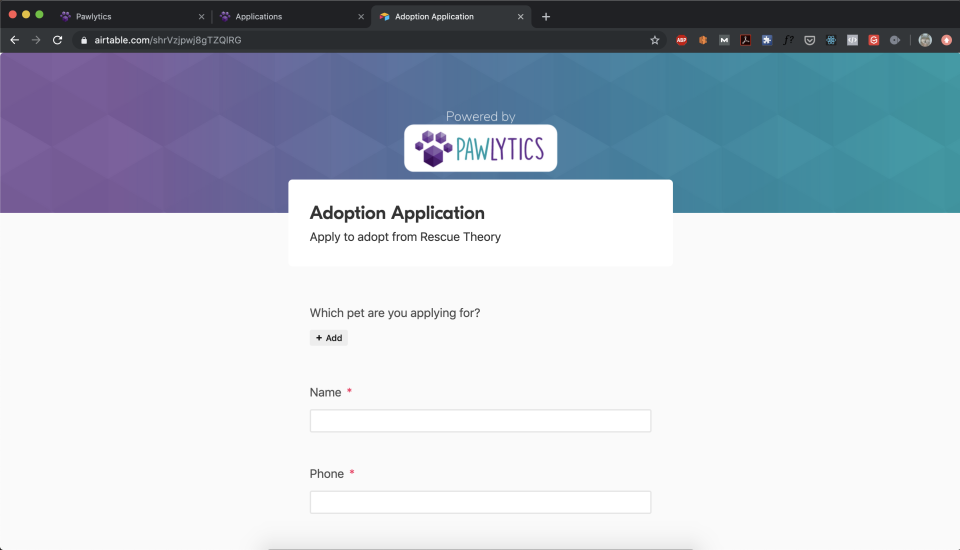Click 'Apply to adopt from Rescue Theory' text

tap(405, 237)
